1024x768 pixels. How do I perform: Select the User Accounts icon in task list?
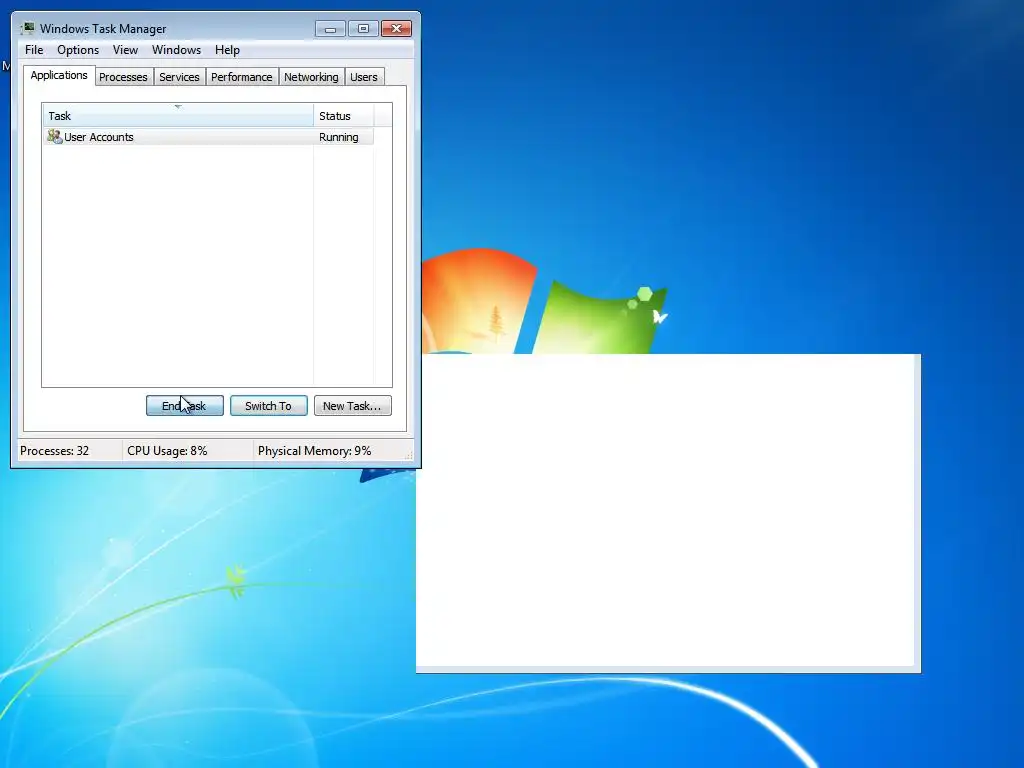coord(54,136)
